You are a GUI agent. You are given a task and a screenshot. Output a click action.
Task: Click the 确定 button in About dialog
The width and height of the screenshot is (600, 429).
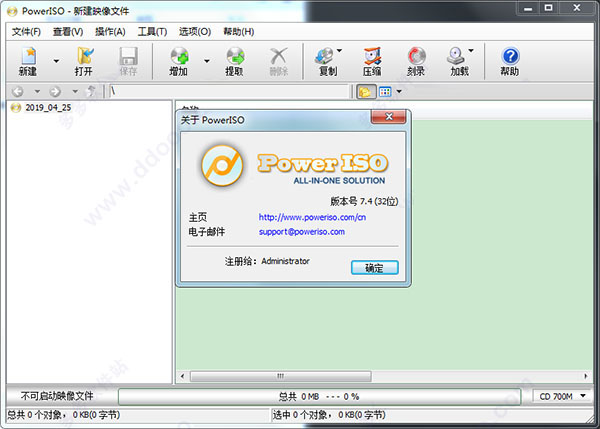pos(375,268)
